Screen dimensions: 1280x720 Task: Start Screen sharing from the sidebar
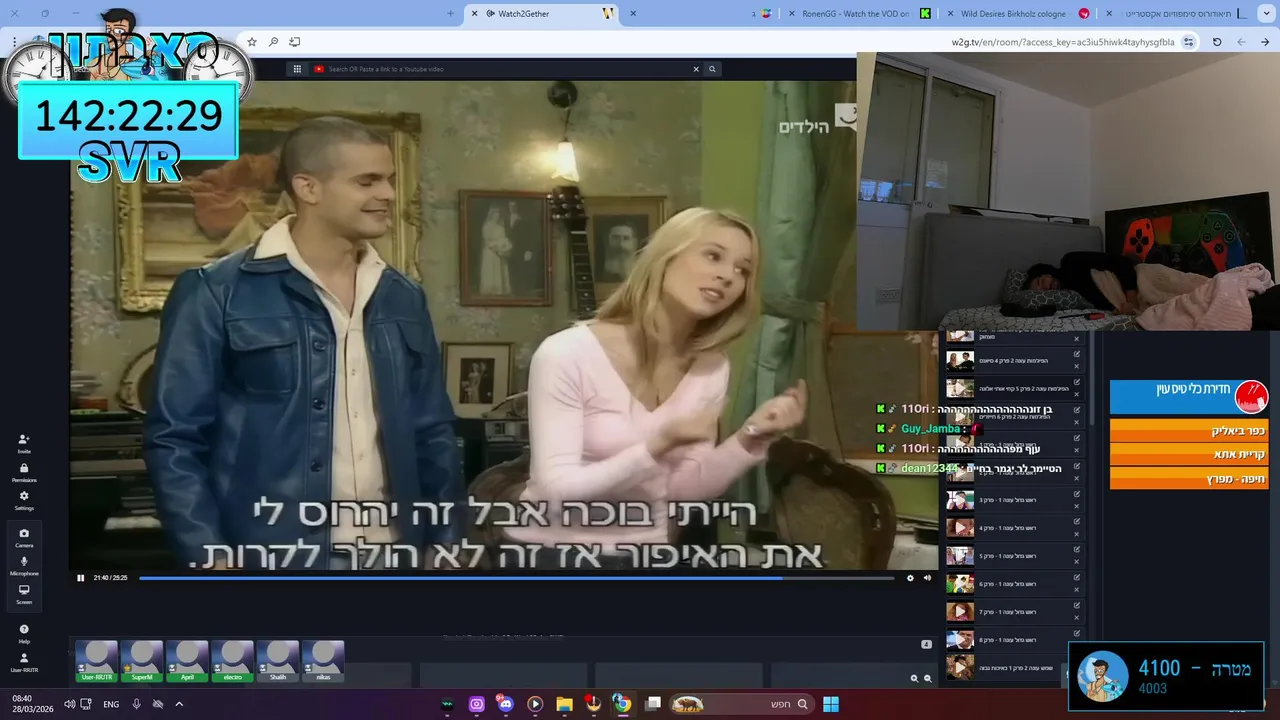point(24,593)
